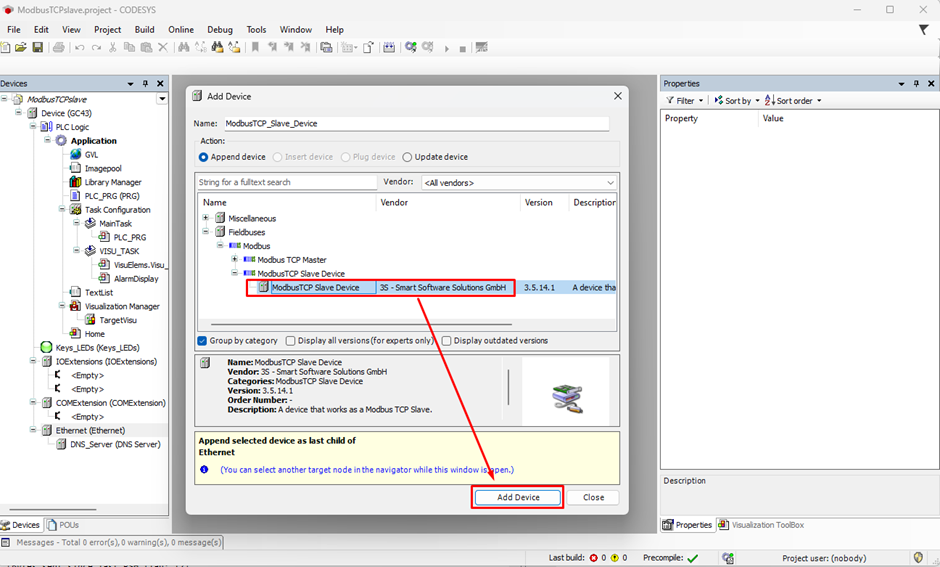Uncheck Group by category checkbox
940x567 pixels.
[x=203, y=340]
